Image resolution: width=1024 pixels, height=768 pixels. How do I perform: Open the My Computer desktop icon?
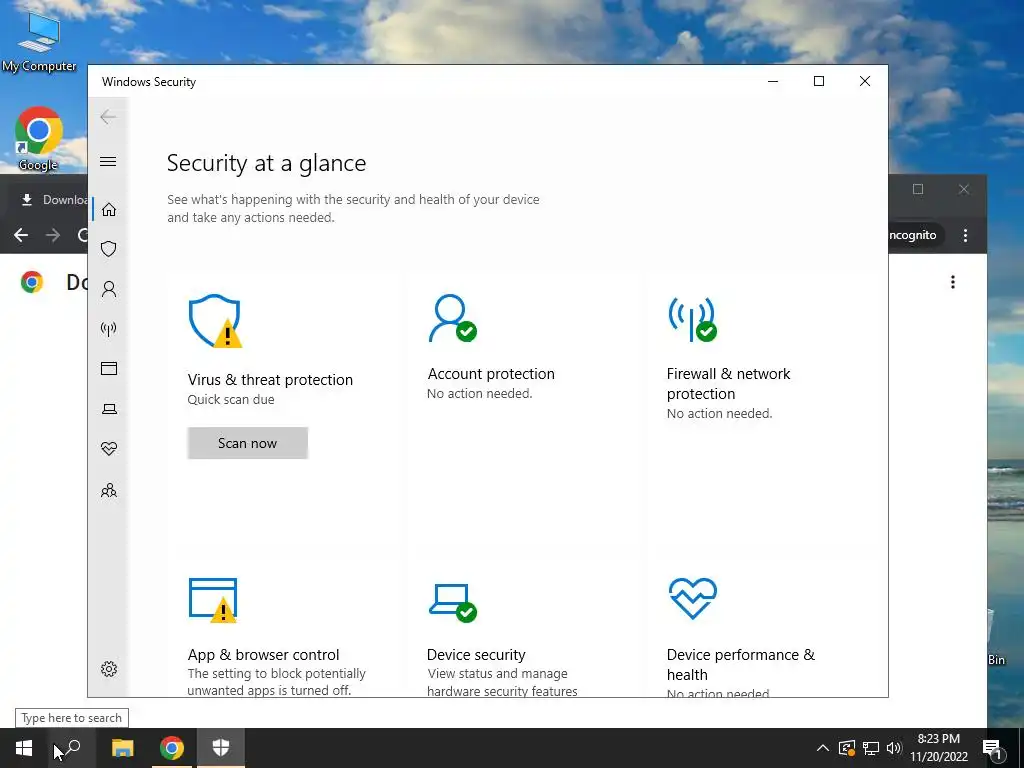click(39, 40)
